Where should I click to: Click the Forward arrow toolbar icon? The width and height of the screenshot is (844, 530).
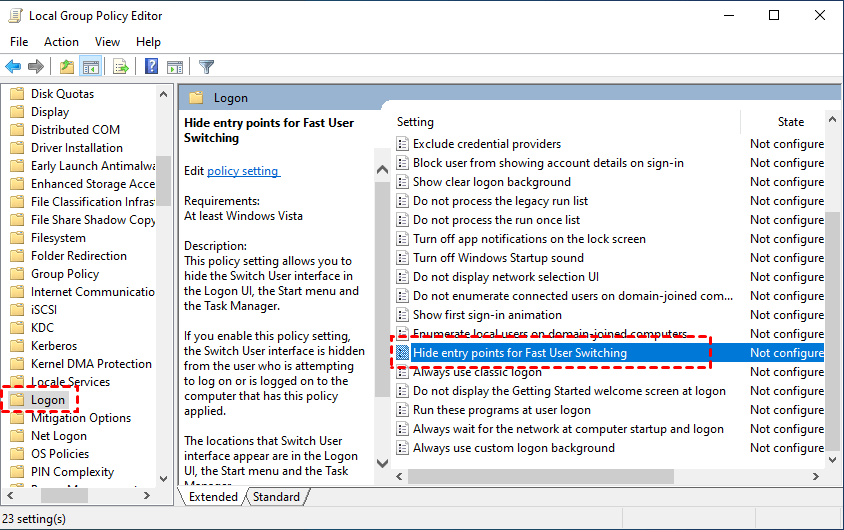pos(36,67)
